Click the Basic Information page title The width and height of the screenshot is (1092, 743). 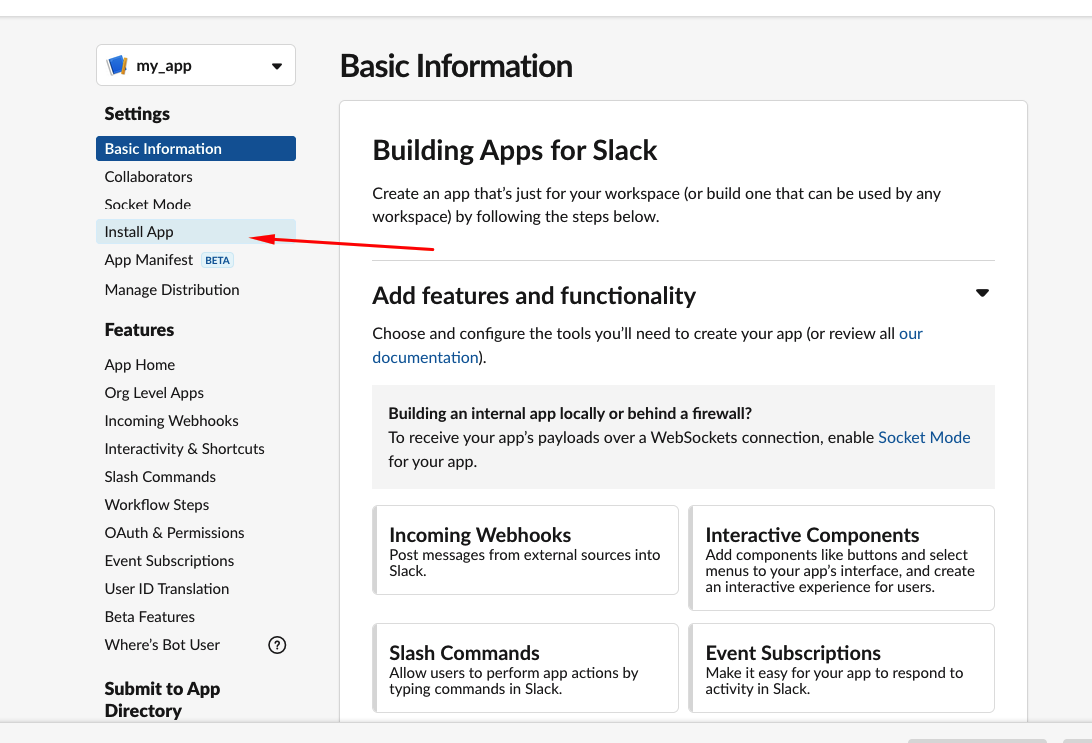click(x=456, y=66)
